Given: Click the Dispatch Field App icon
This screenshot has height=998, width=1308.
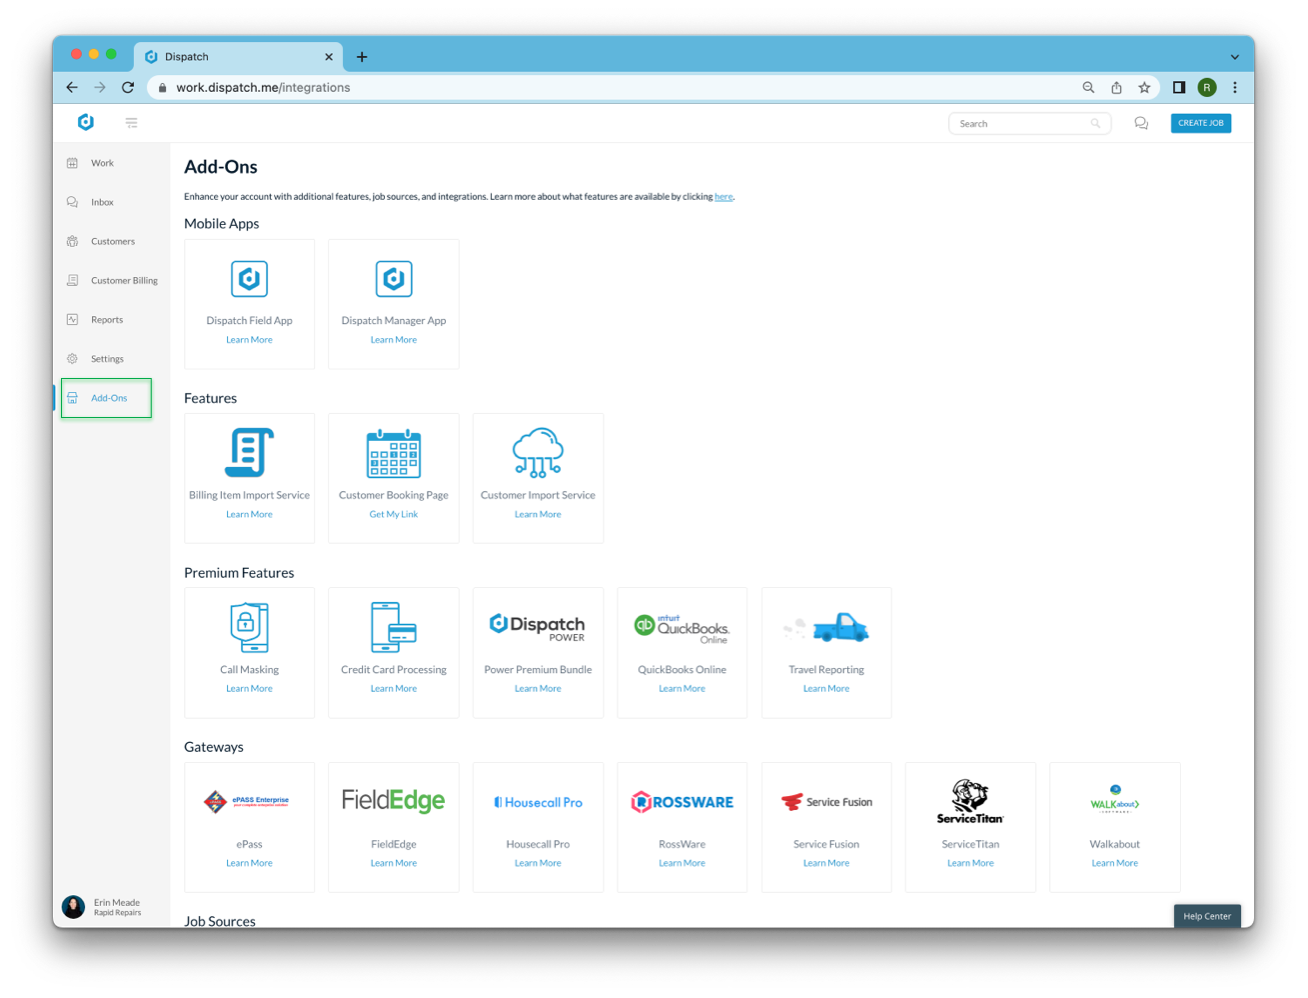Looking at the screenshot, I should (x=249, y=279).
